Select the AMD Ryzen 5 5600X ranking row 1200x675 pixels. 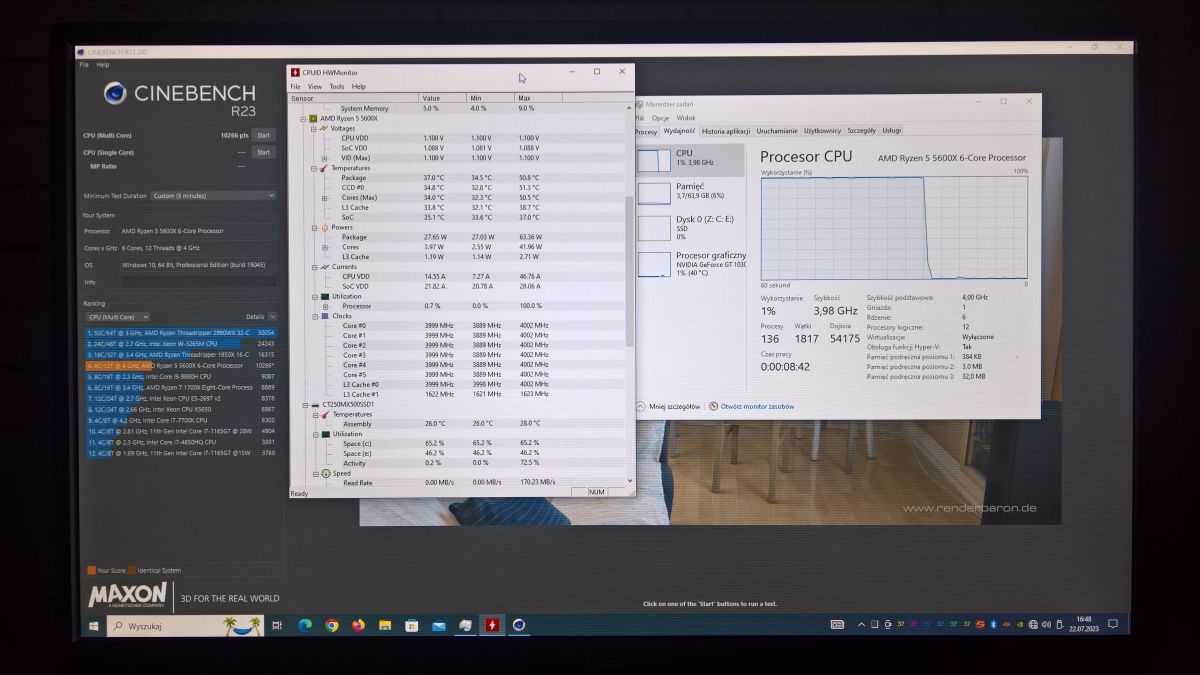coord(180,365)
